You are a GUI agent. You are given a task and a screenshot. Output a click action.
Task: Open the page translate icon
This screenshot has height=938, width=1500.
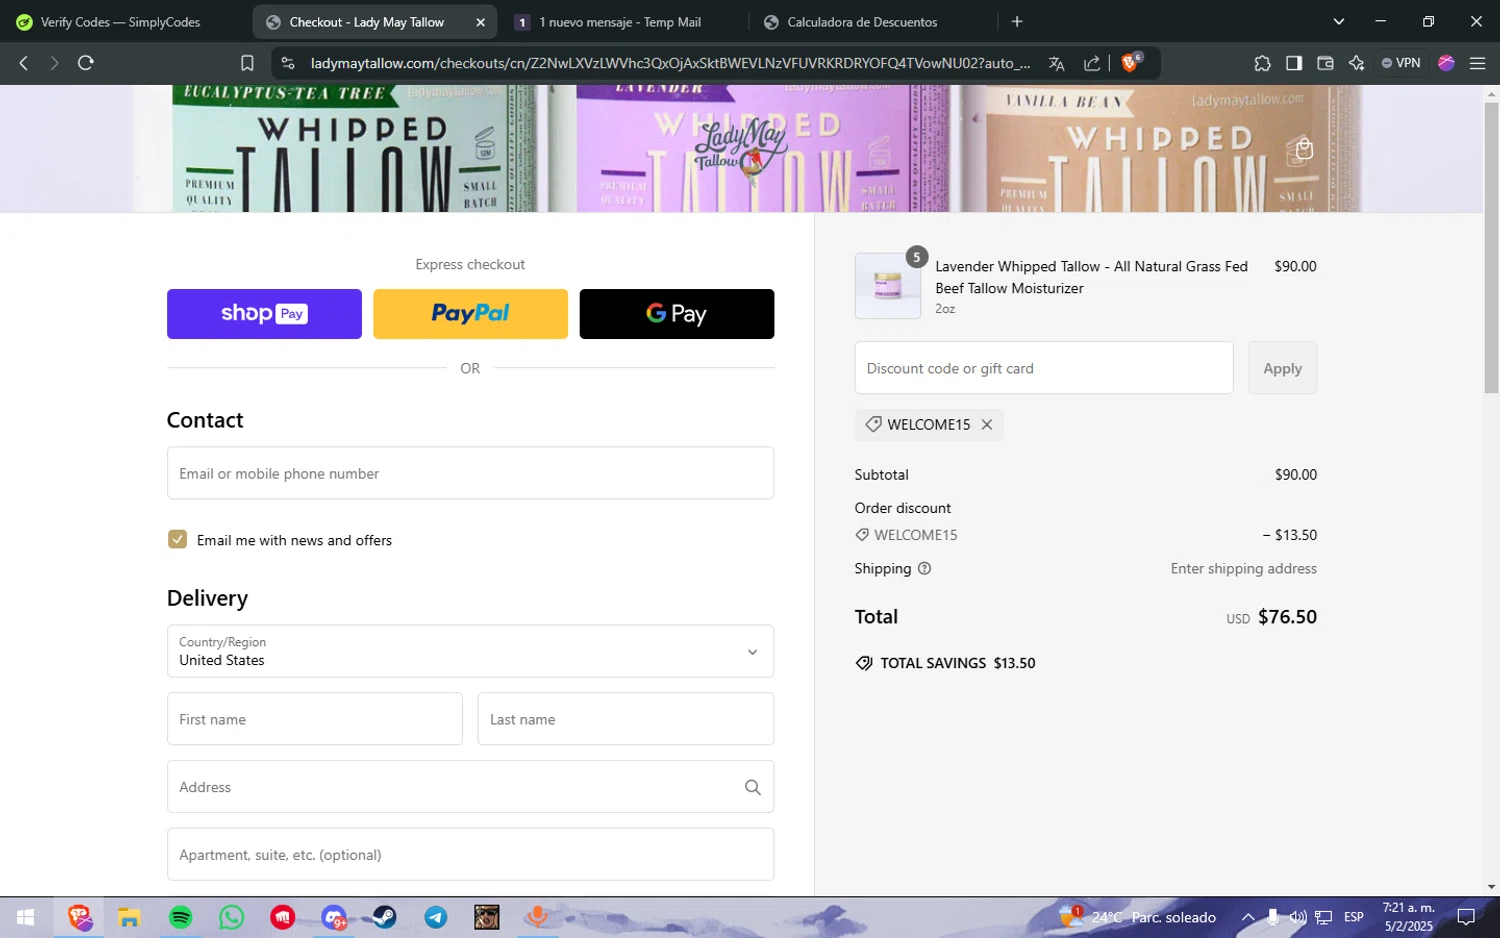[1056, 63]
